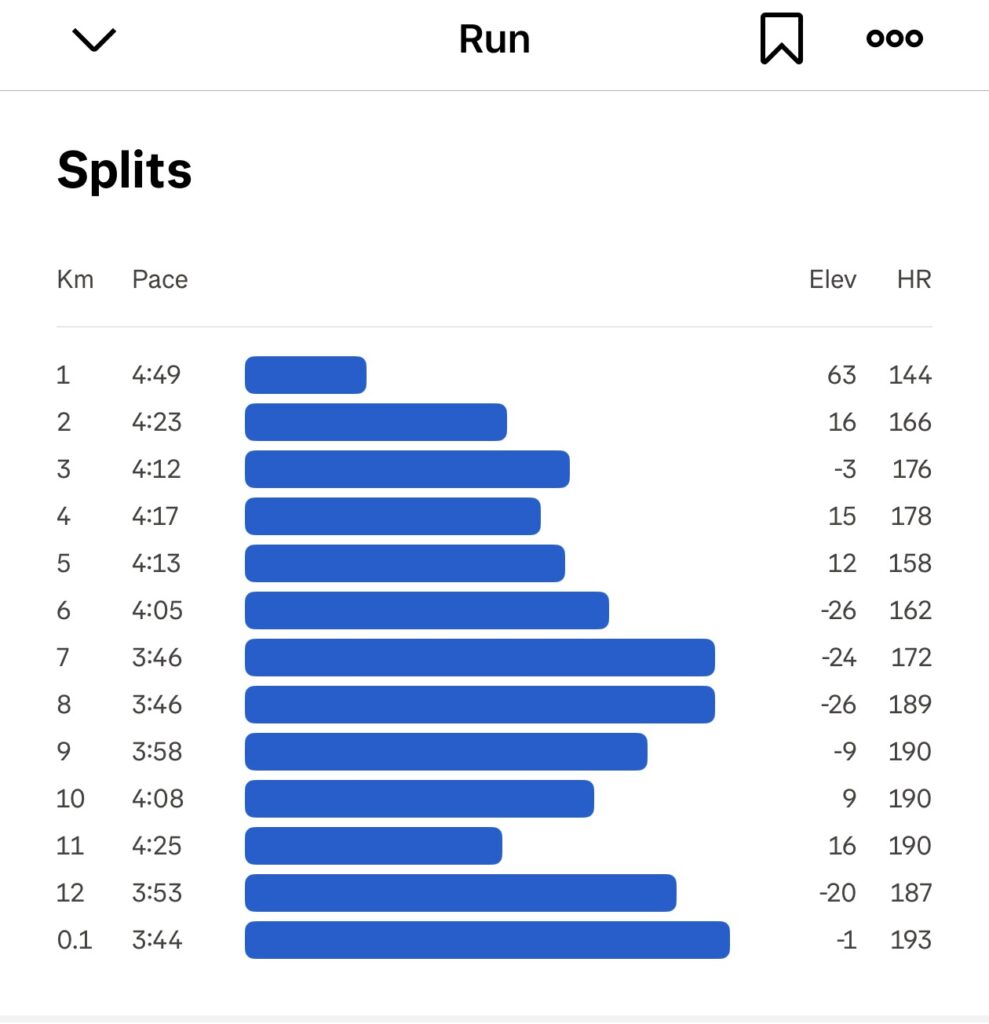This screenshot has height=1024, width=989.
Task: Select the kilometer 1 pace bar
Action: pyautogui.click(x=306, y=375)
